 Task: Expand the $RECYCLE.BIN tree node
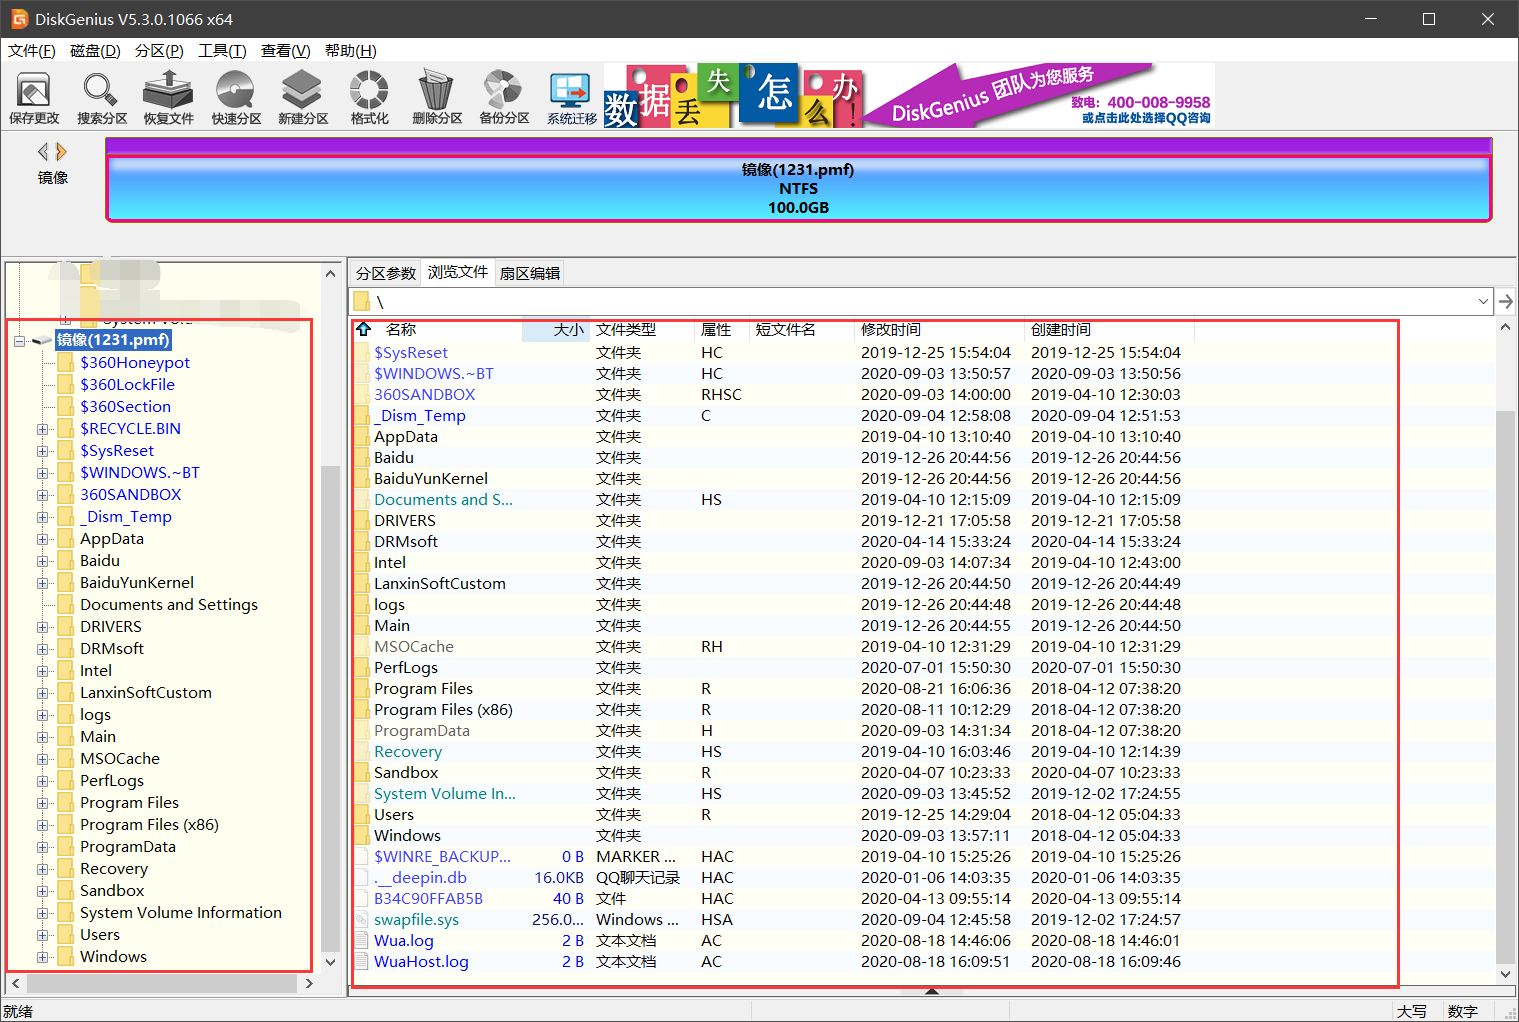(x=40, y=428)
